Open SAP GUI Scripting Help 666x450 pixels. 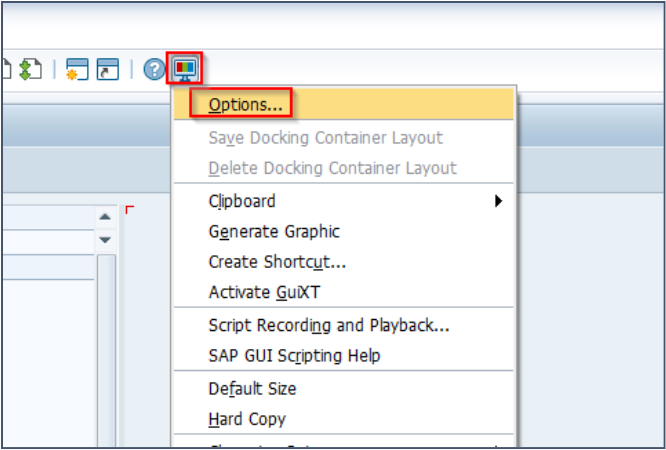pyautogui.click(x=344, y=356)
